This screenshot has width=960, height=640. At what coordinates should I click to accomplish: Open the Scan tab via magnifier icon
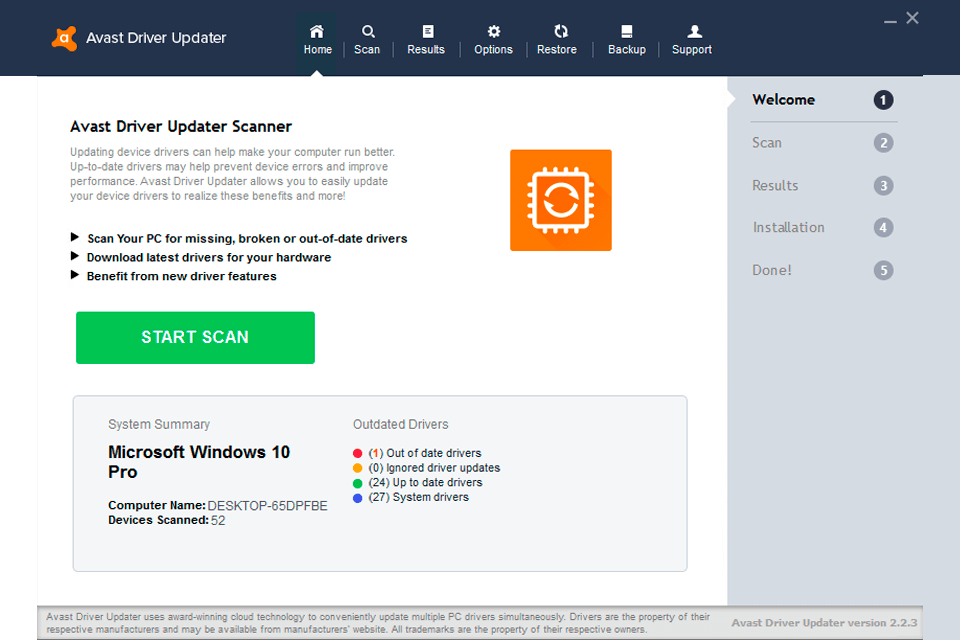point(367,31)
